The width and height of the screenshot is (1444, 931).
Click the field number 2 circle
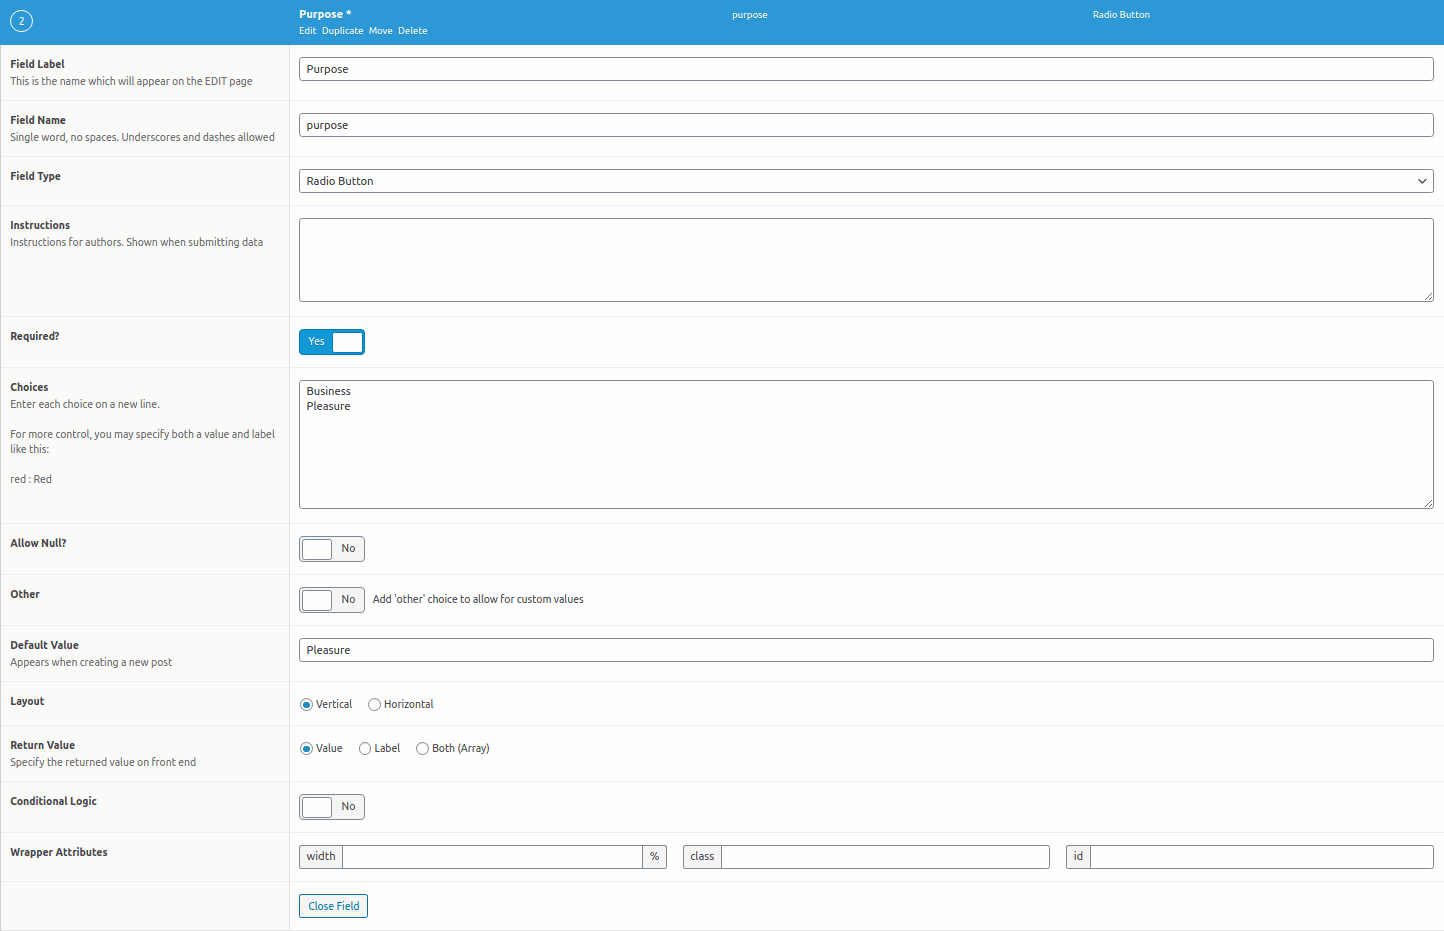coord(21,20)
